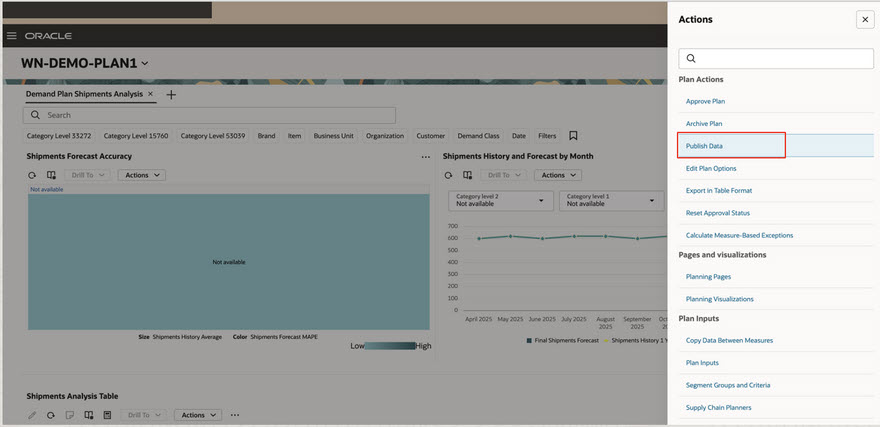Click the Category Level 33272 filter chip
The image size is (880, 427).
(59, 136)
